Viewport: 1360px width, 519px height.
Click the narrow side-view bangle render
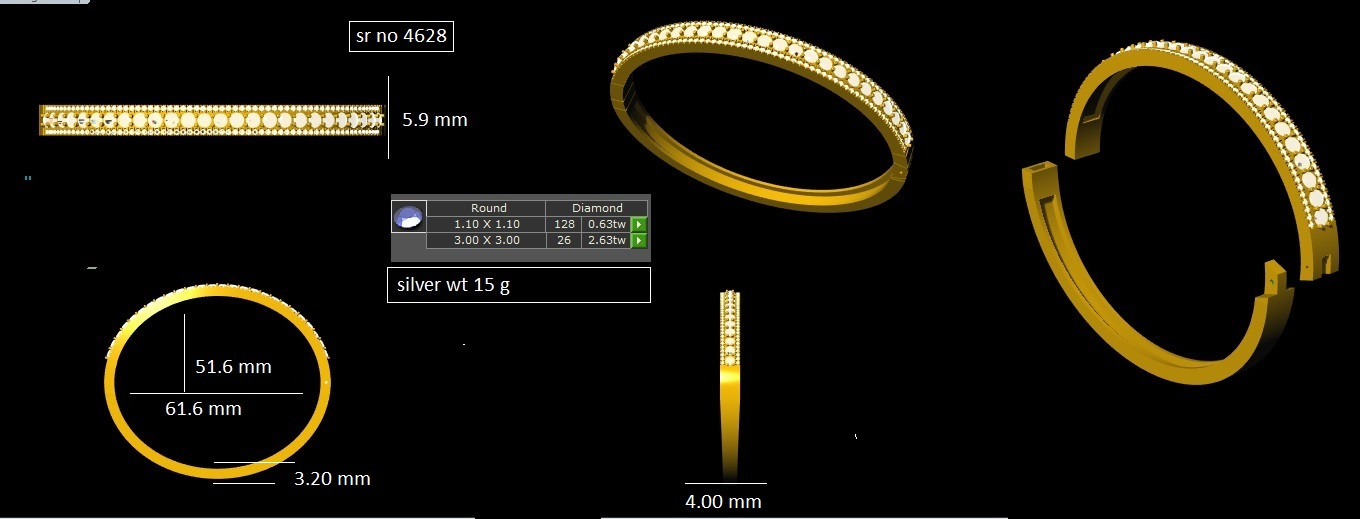[729, 385]
